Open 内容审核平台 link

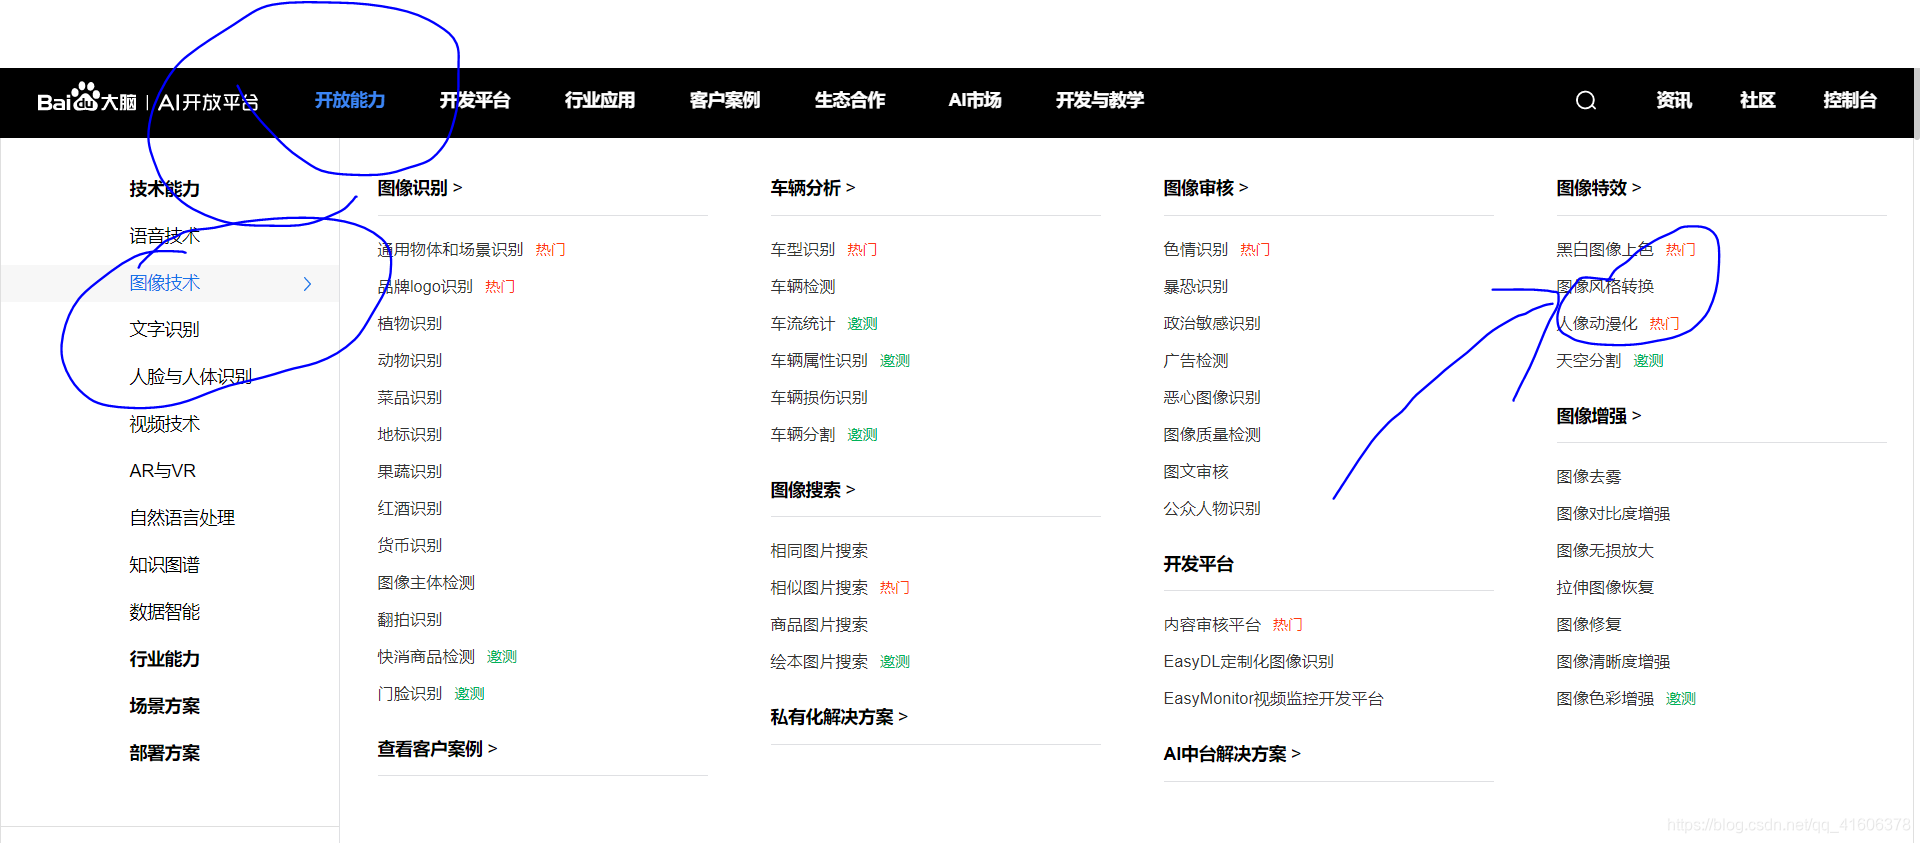tap(1212, 625)
